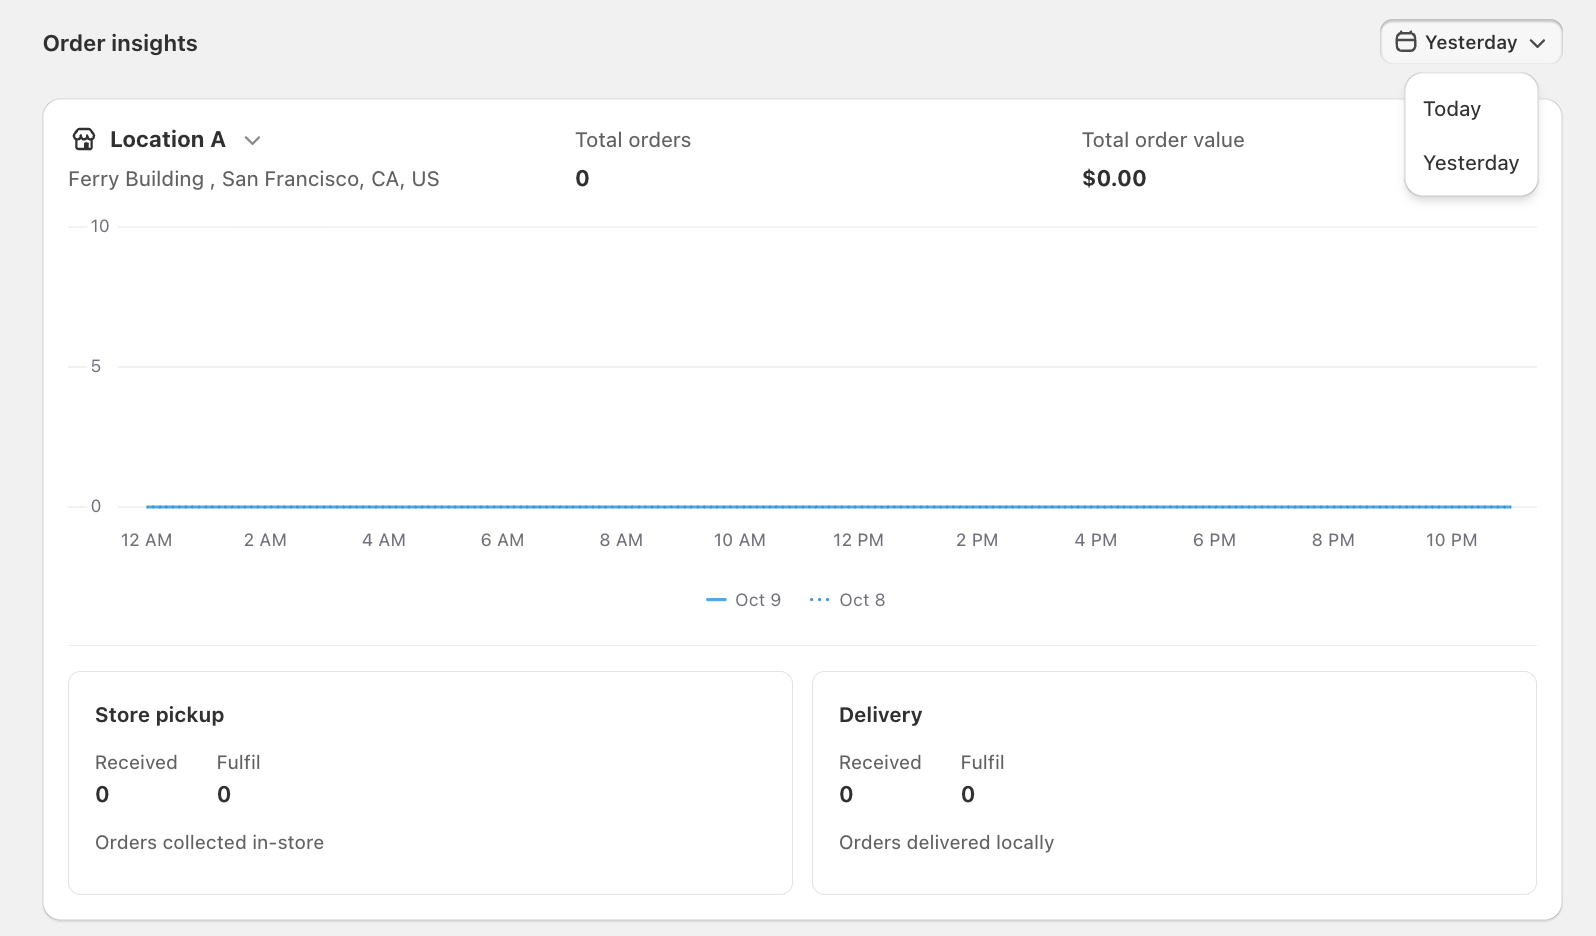
Task: Click the Total order value label
Action: pos(1163,140)
